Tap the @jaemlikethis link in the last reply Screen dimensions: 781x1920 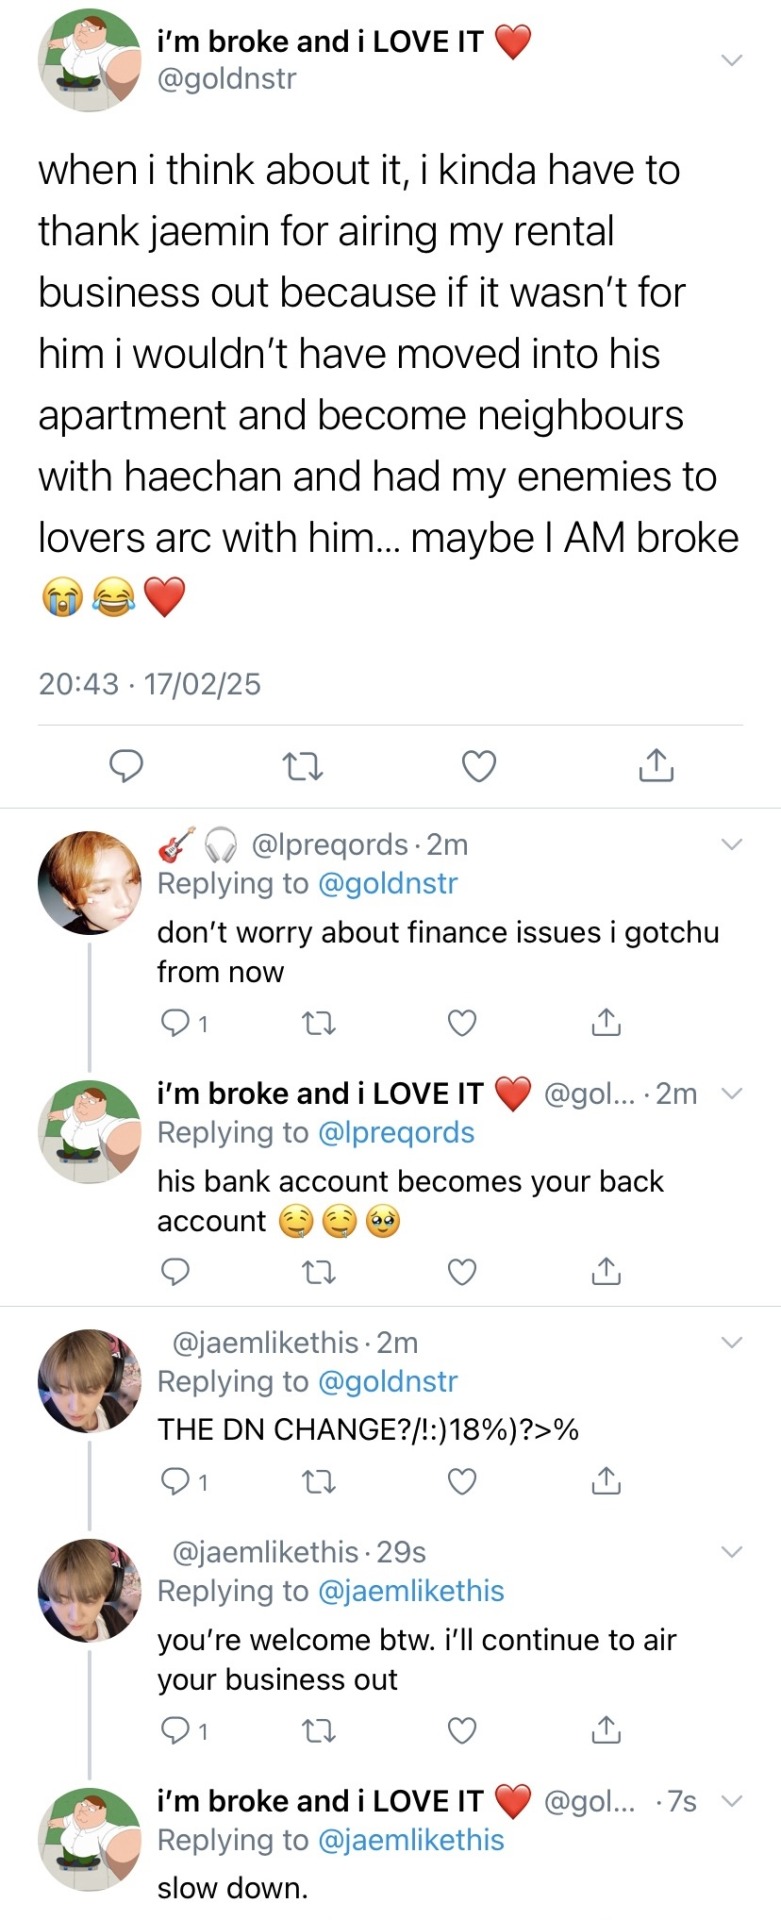click(410, 1840)
